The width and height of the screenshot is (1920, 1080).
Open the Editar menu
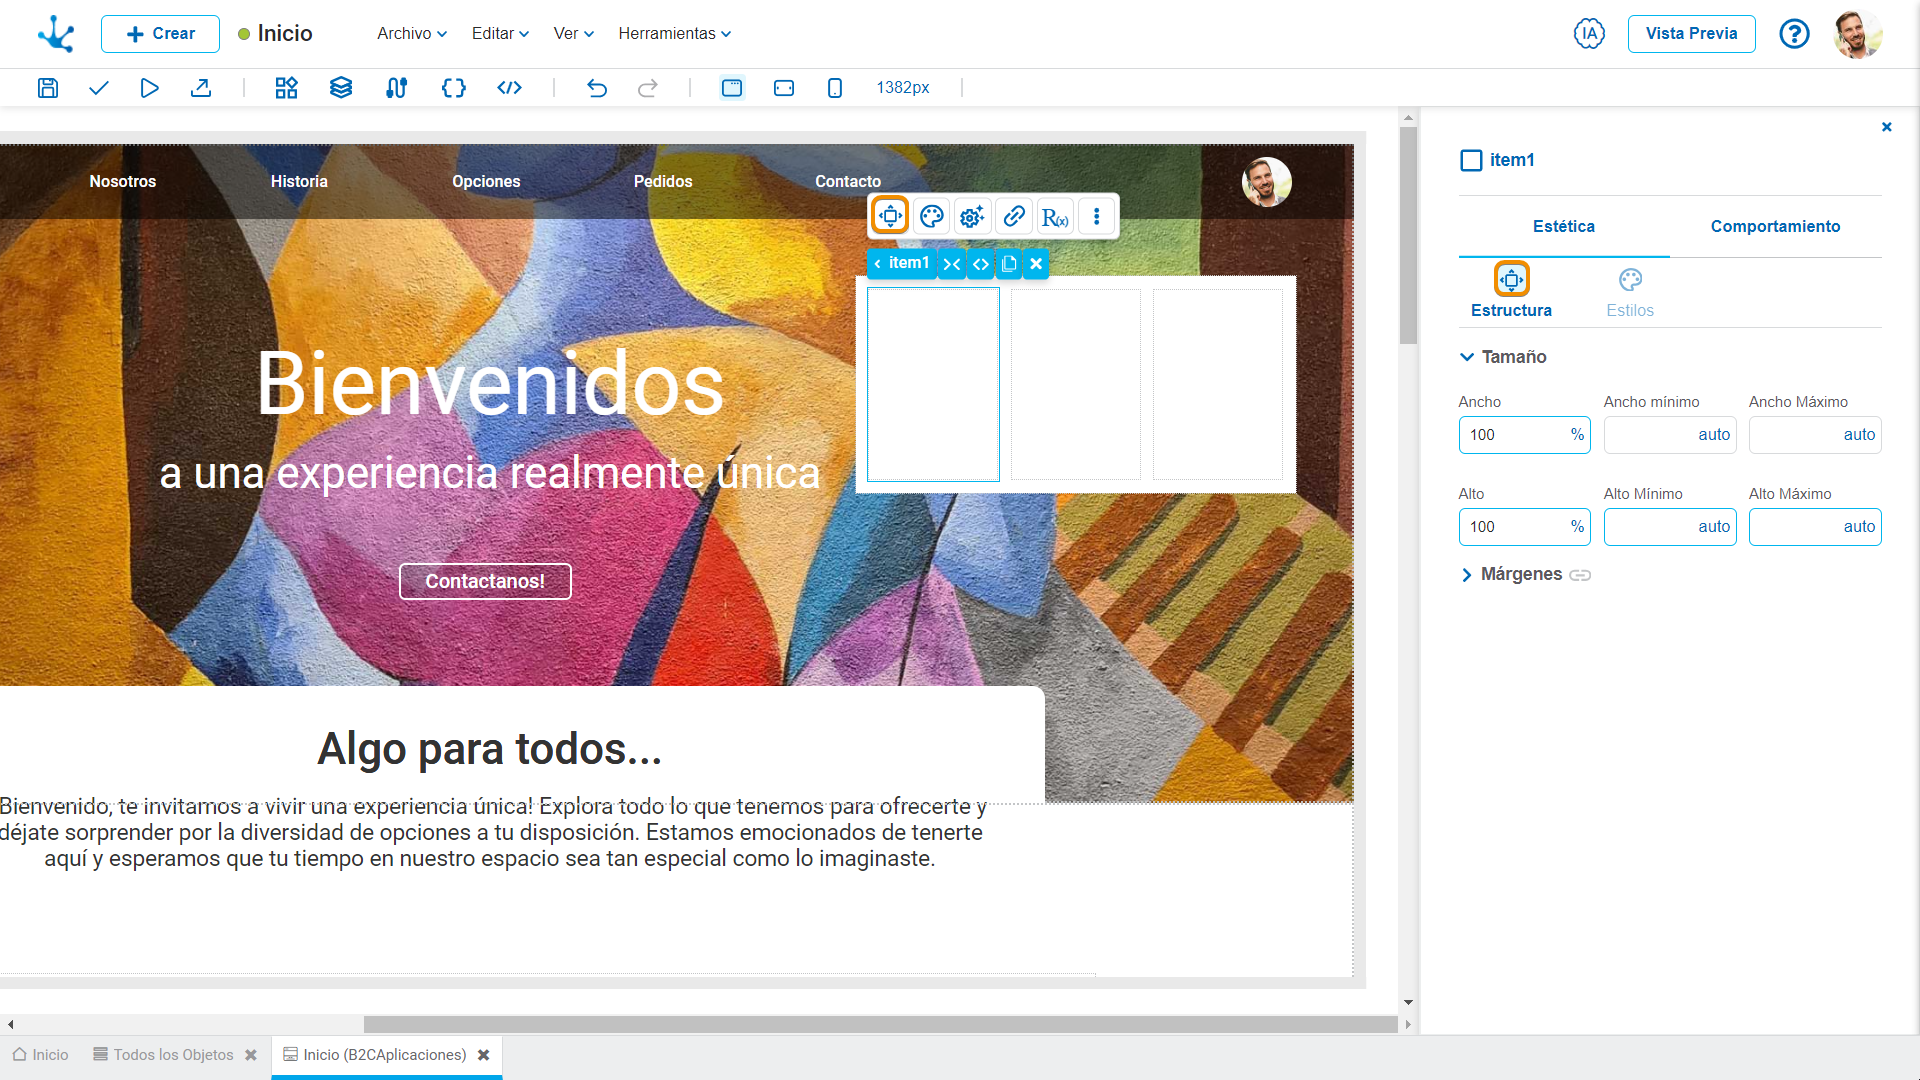pyautogui.click(x=500, y=34)
